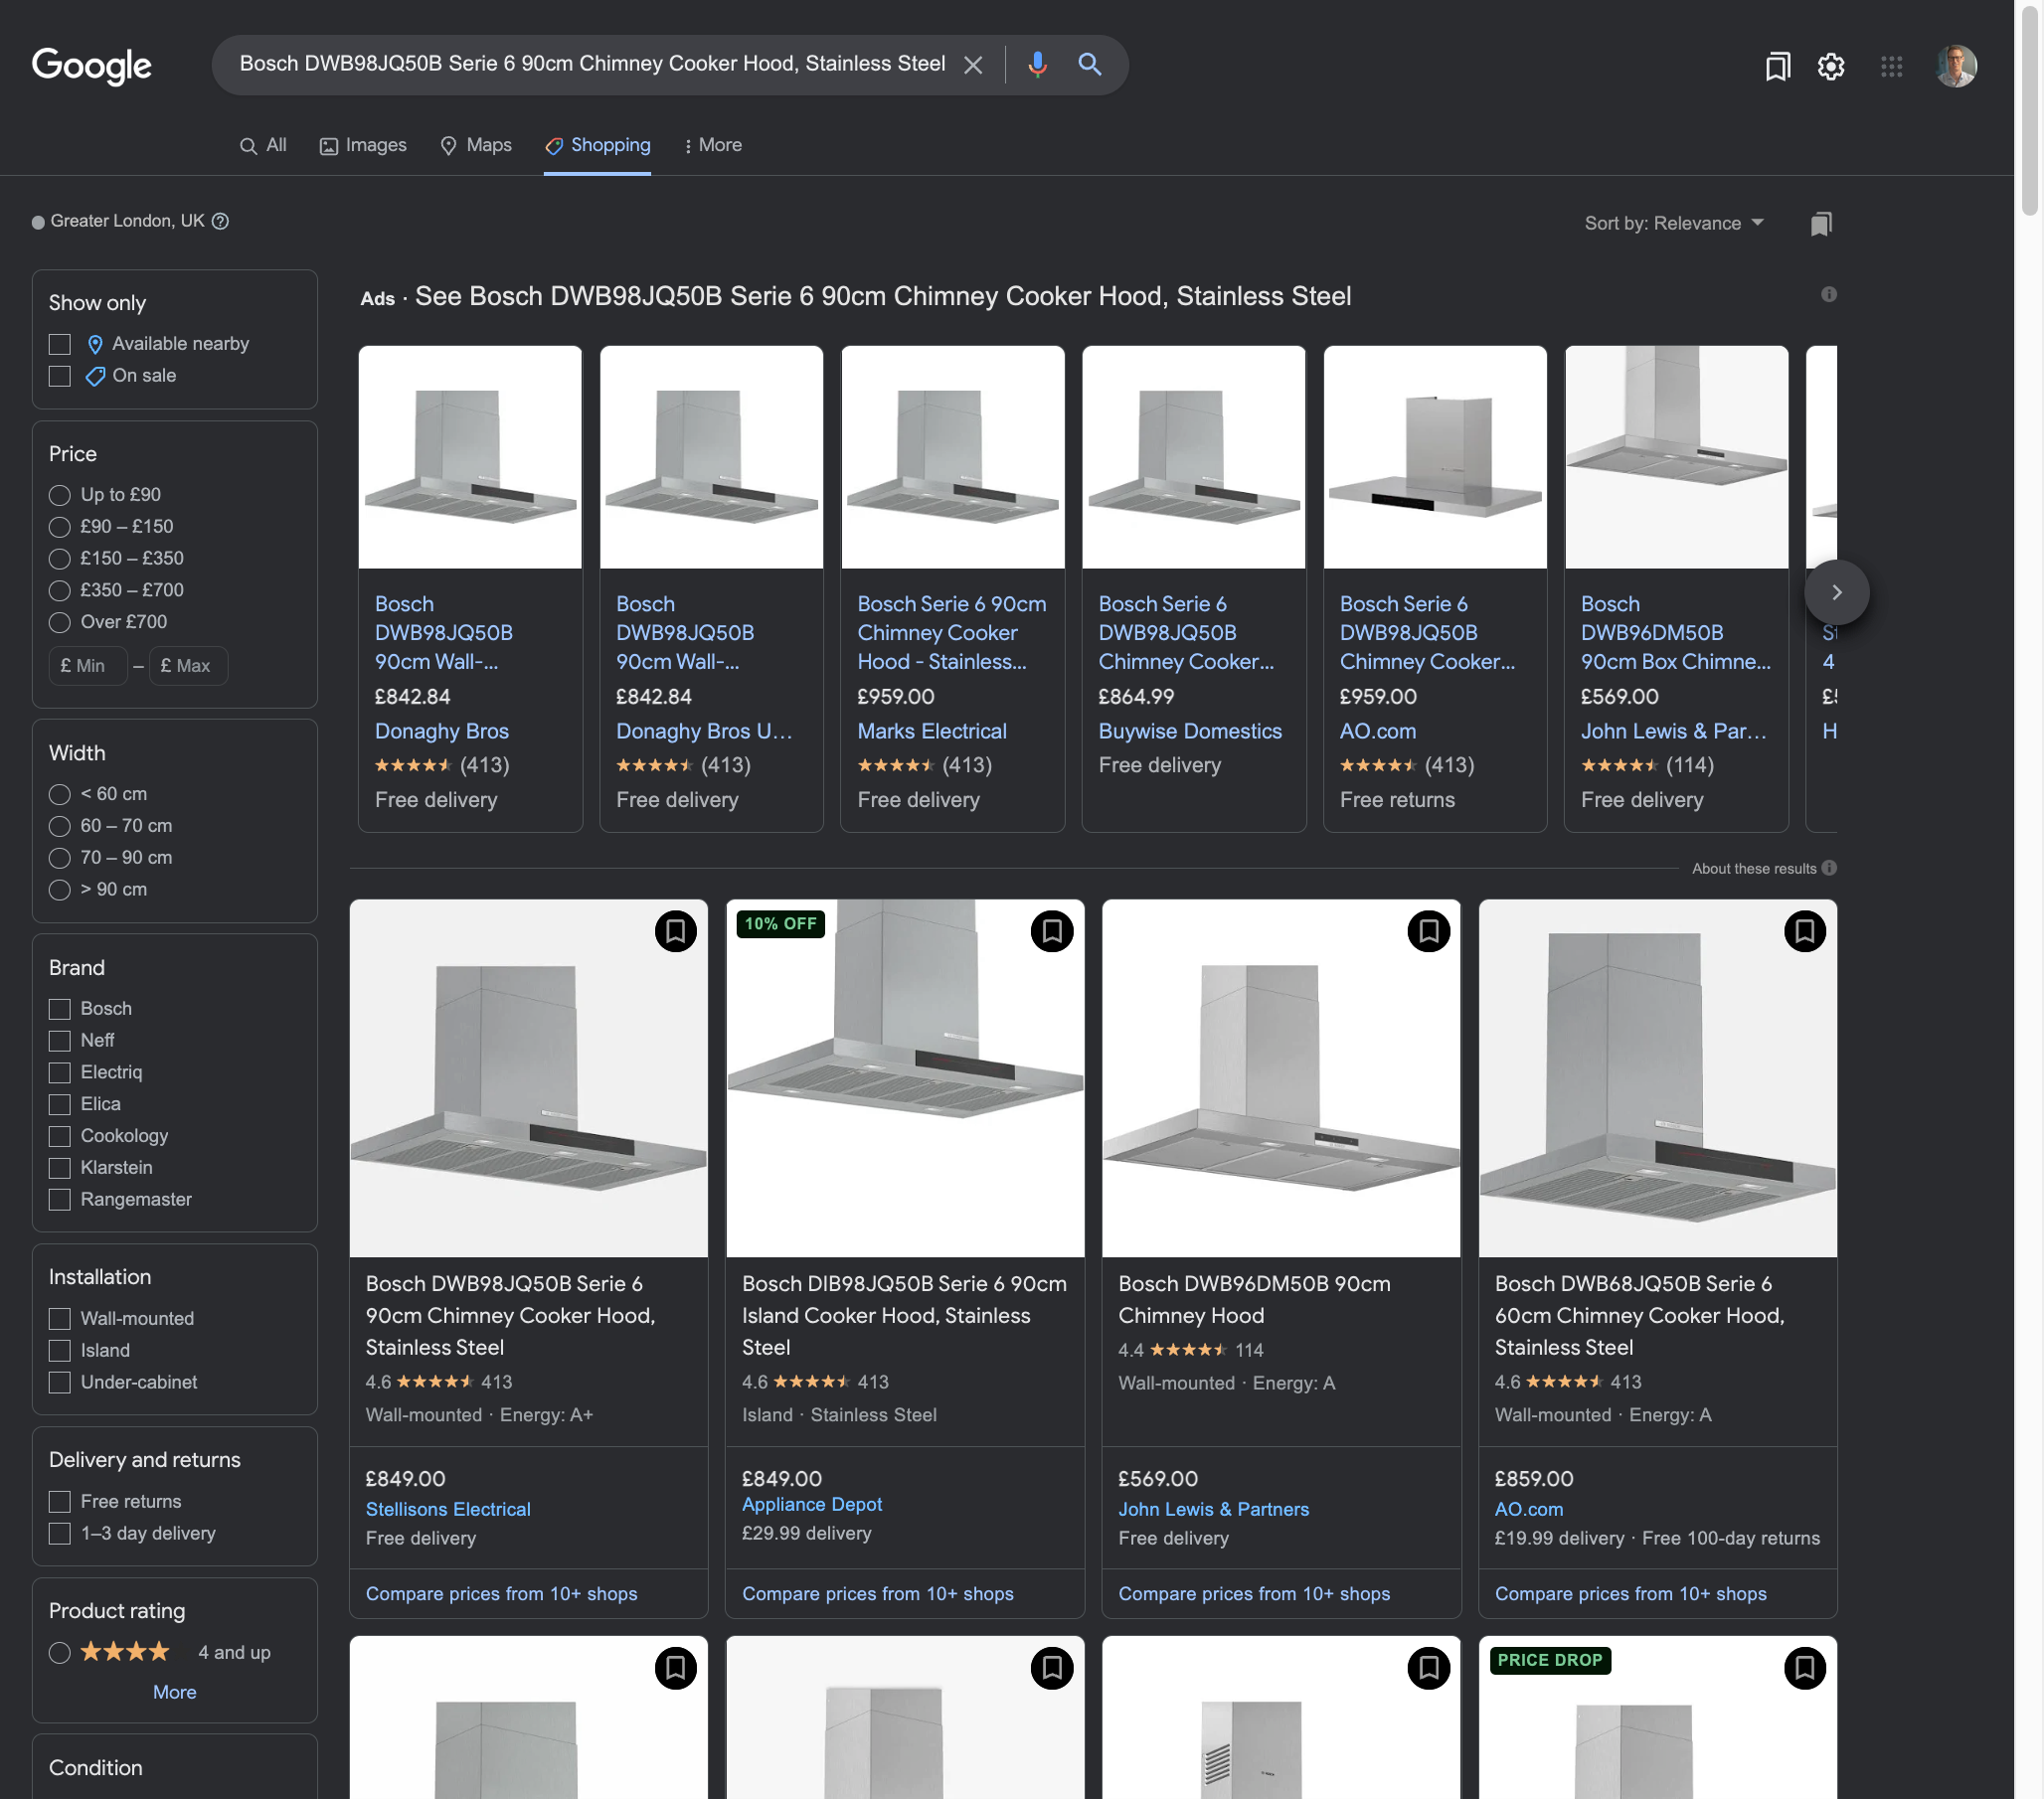Viewport: 2044px width, 1799px height.
Task: Expand More under Product rating
Action: pyautogui.click(x=174, y=1692)
